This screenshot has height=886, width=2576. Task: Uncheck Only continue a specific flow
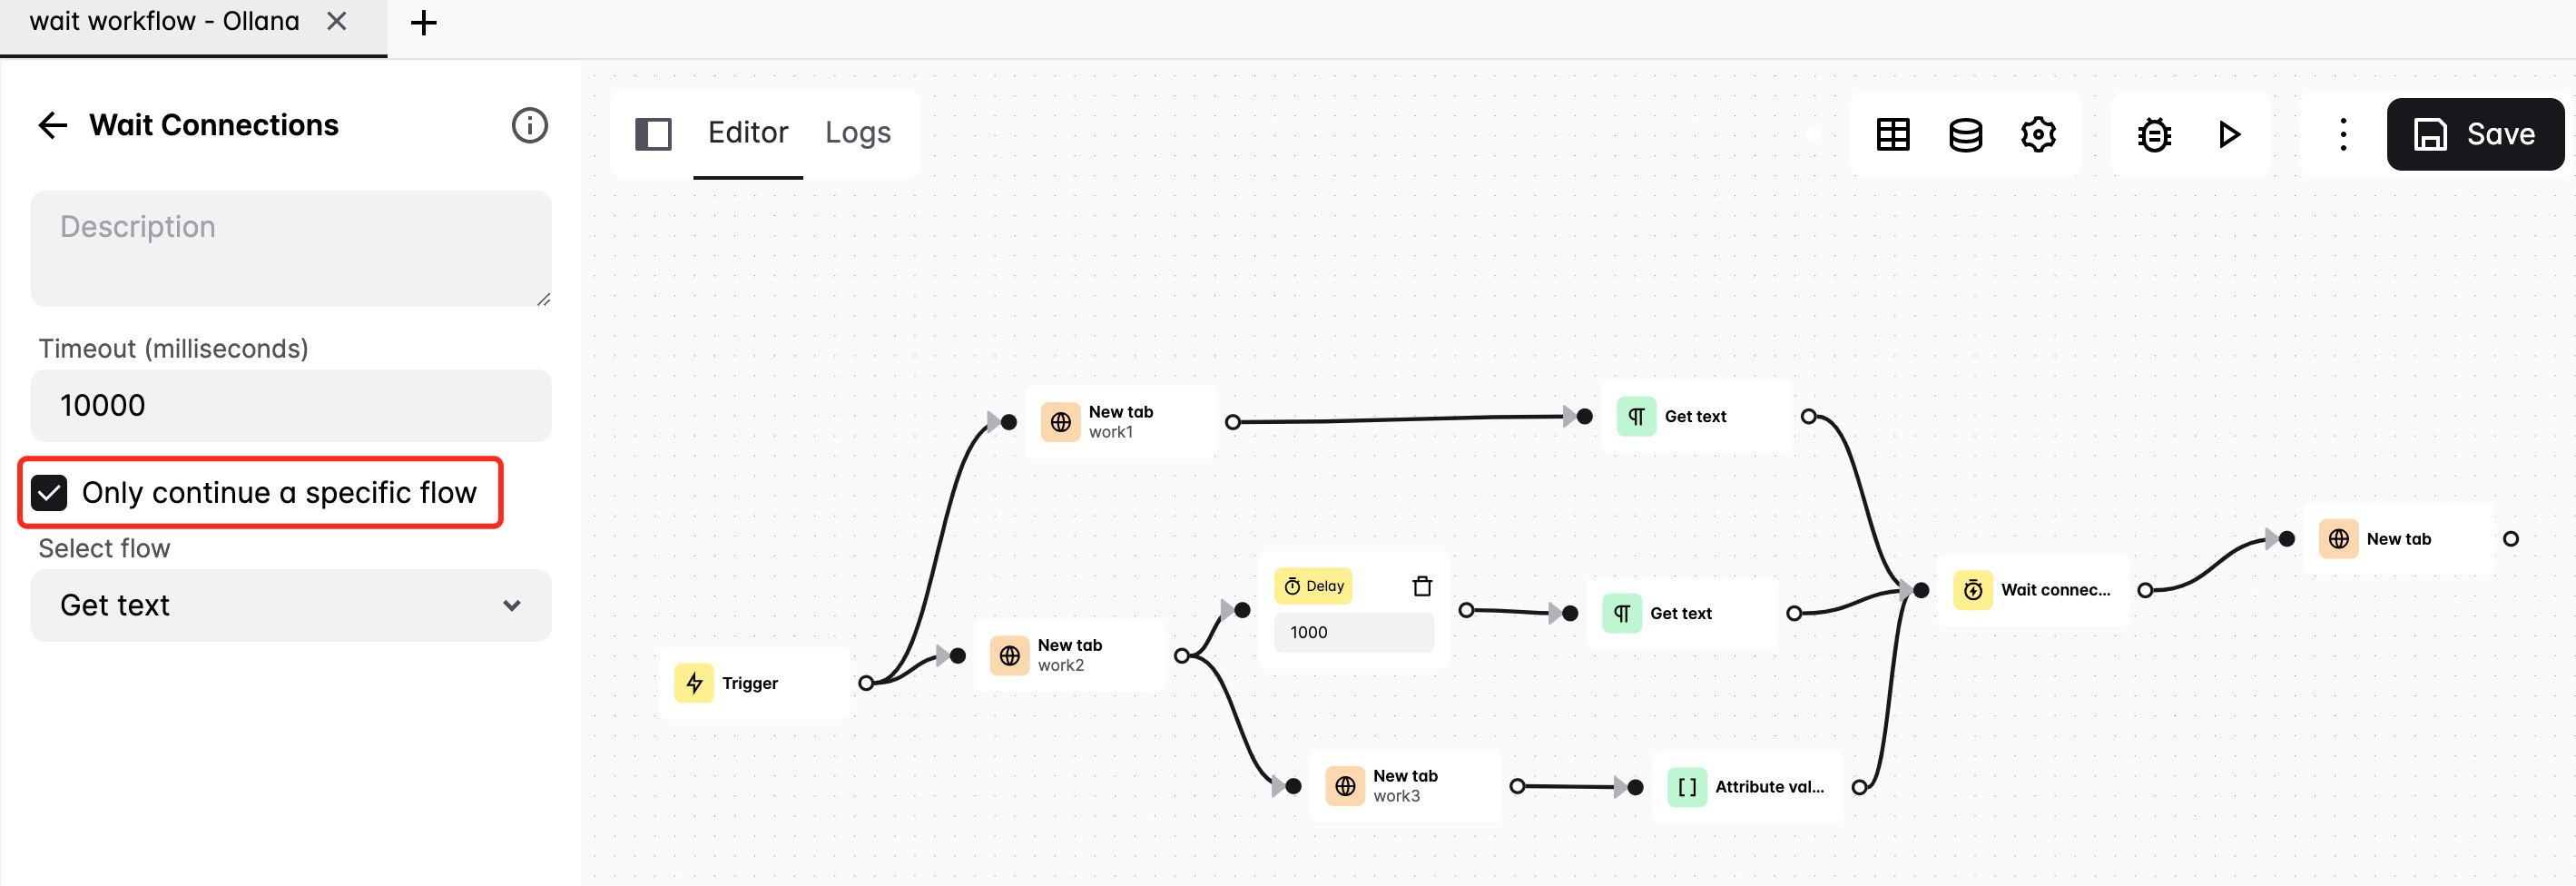tap(49, 493)
